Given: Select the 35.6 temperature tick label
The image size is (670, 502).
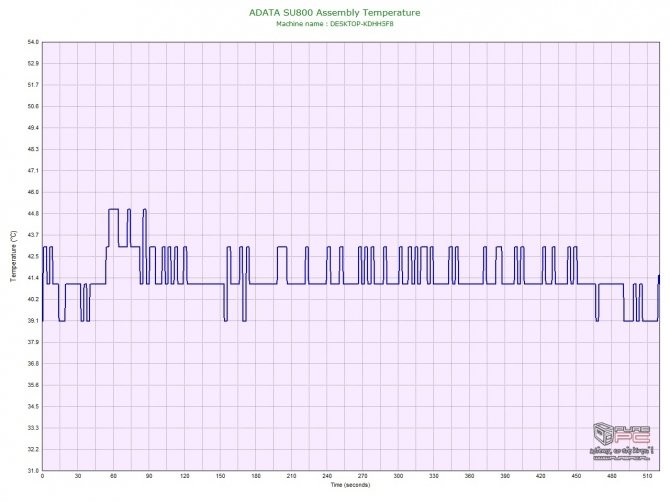Looking at the screenshot, I should 33,385.
